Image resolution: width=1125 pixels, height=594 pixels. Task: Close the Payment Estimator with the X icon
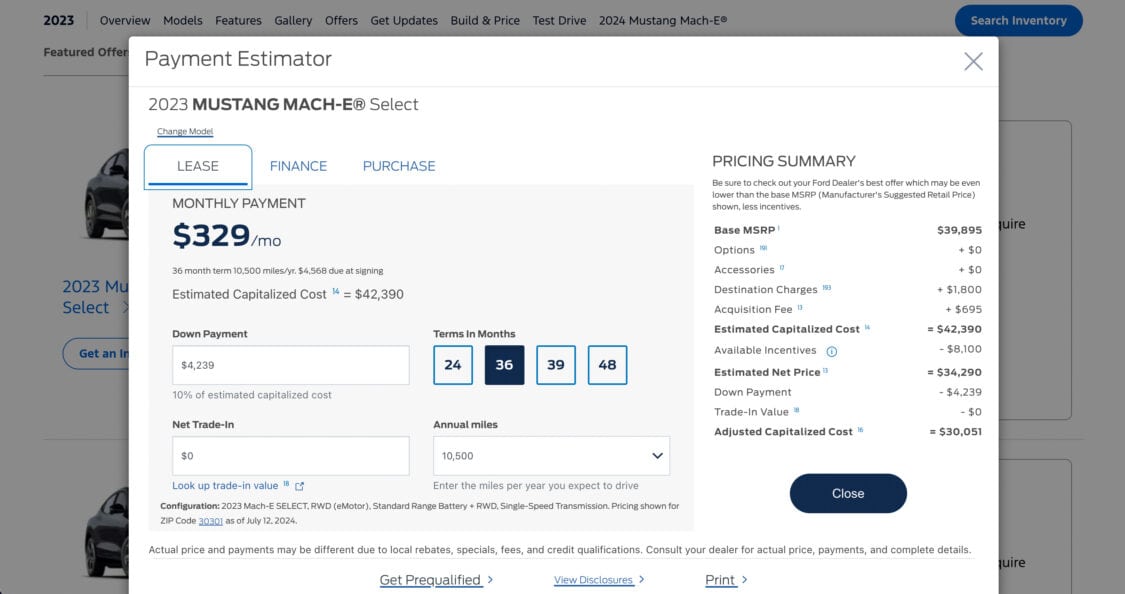click(973, 62)
